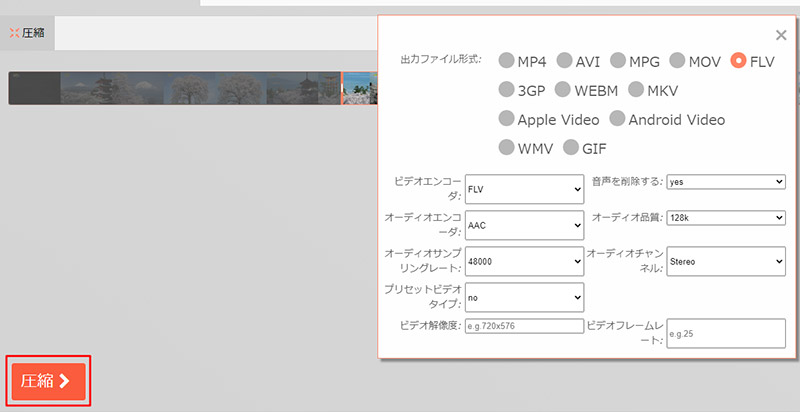Viewport: 800px width, 412px height.
Task: Click the orange 圧縮 button
Action: (x=48, y=381)
